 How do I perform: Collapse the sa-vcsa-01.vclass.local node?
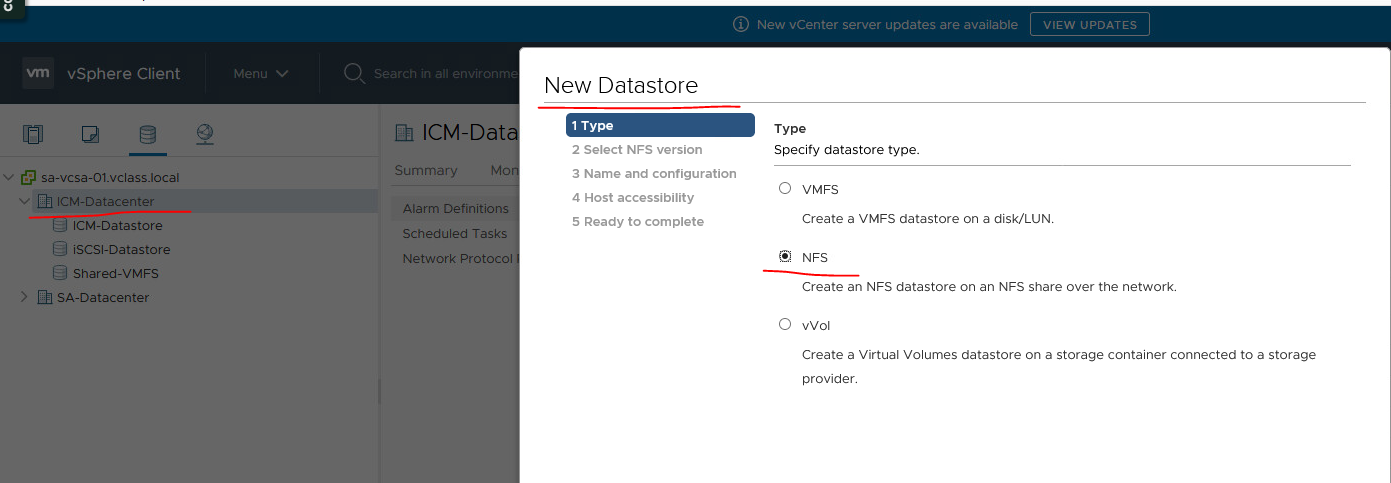pos(9,177)
